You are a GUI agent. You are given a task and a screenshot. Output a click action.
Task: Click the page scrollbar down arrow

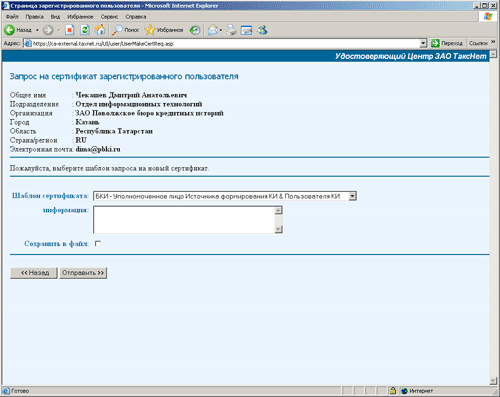click(493, 381)
